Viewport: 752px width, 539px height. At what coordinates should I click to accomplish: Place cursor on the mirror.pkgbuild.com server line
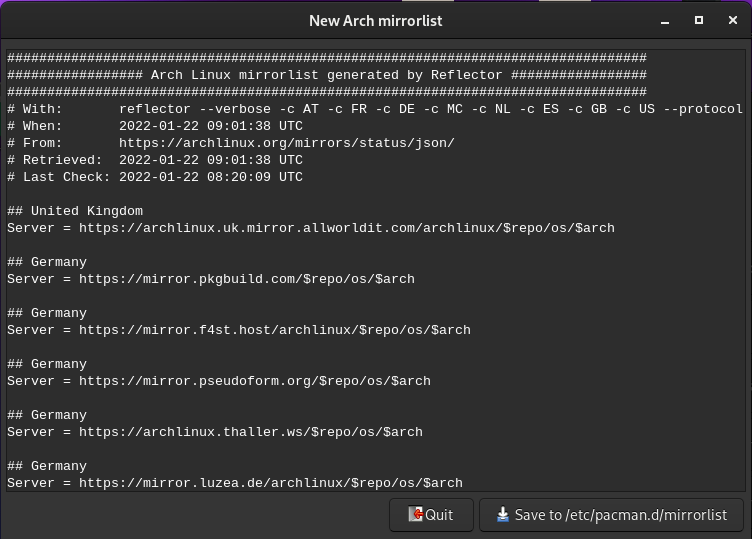coord(210,279)
